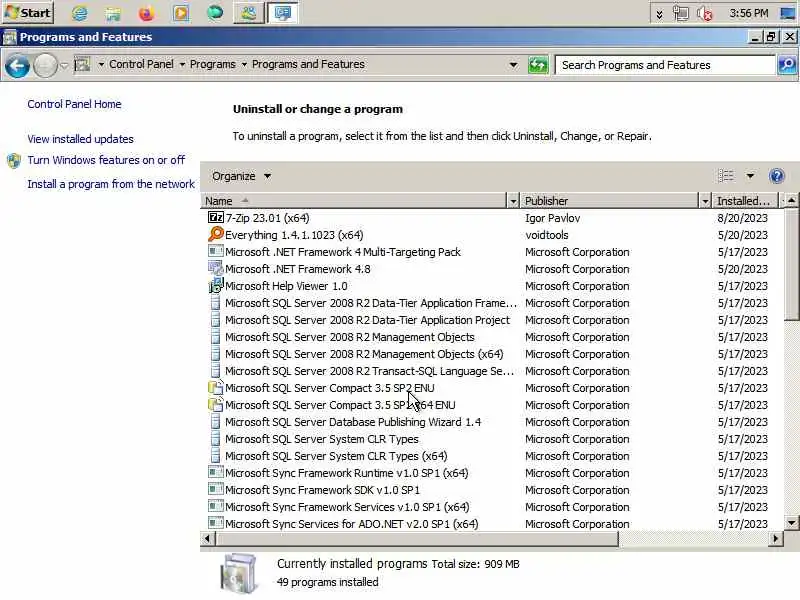
Task: Expand the Programs breadcrumb arrow
Action: click(244, 64)
